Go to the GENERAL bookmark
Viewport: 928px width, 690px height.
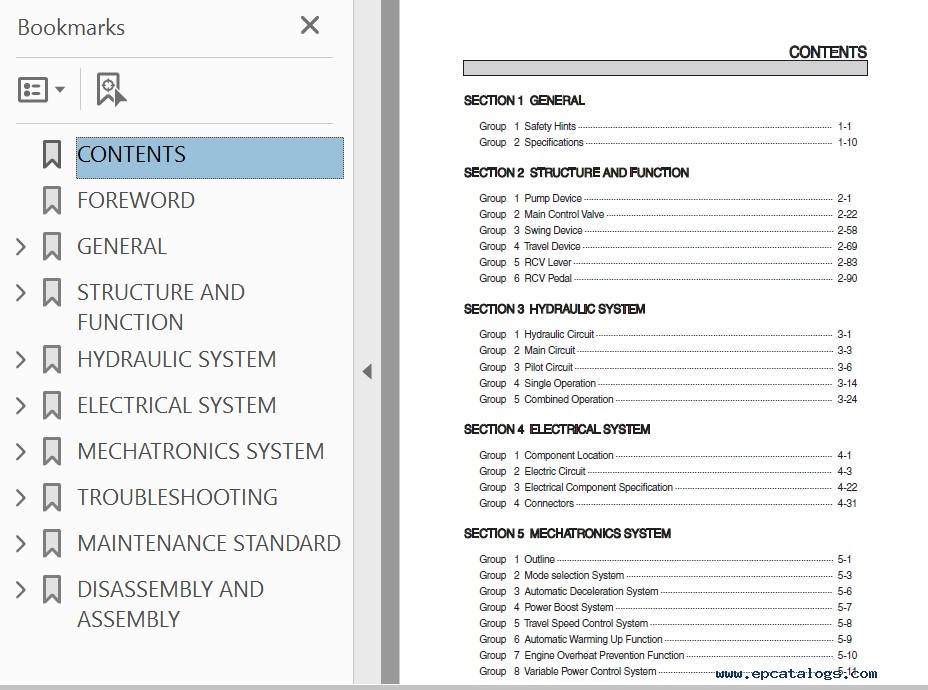[122, 246]
